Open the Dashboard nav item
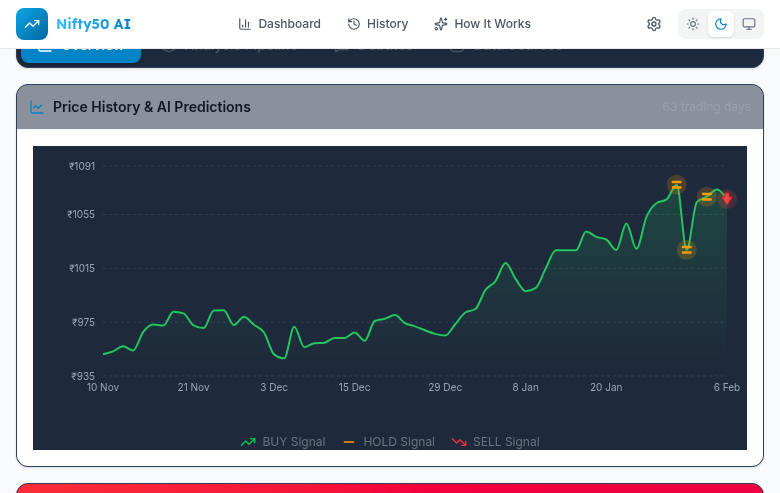The height and width of the screenshot is (493, 780). 279,24
